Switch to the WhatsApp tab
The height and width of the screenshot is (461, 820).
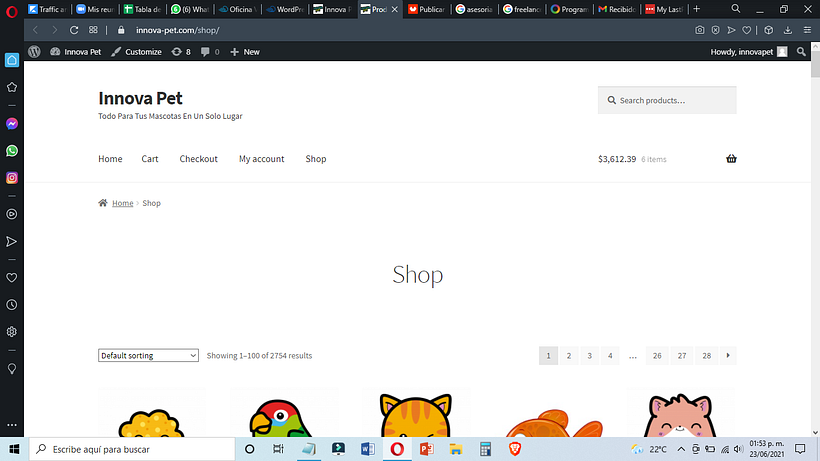pos(190,9)
